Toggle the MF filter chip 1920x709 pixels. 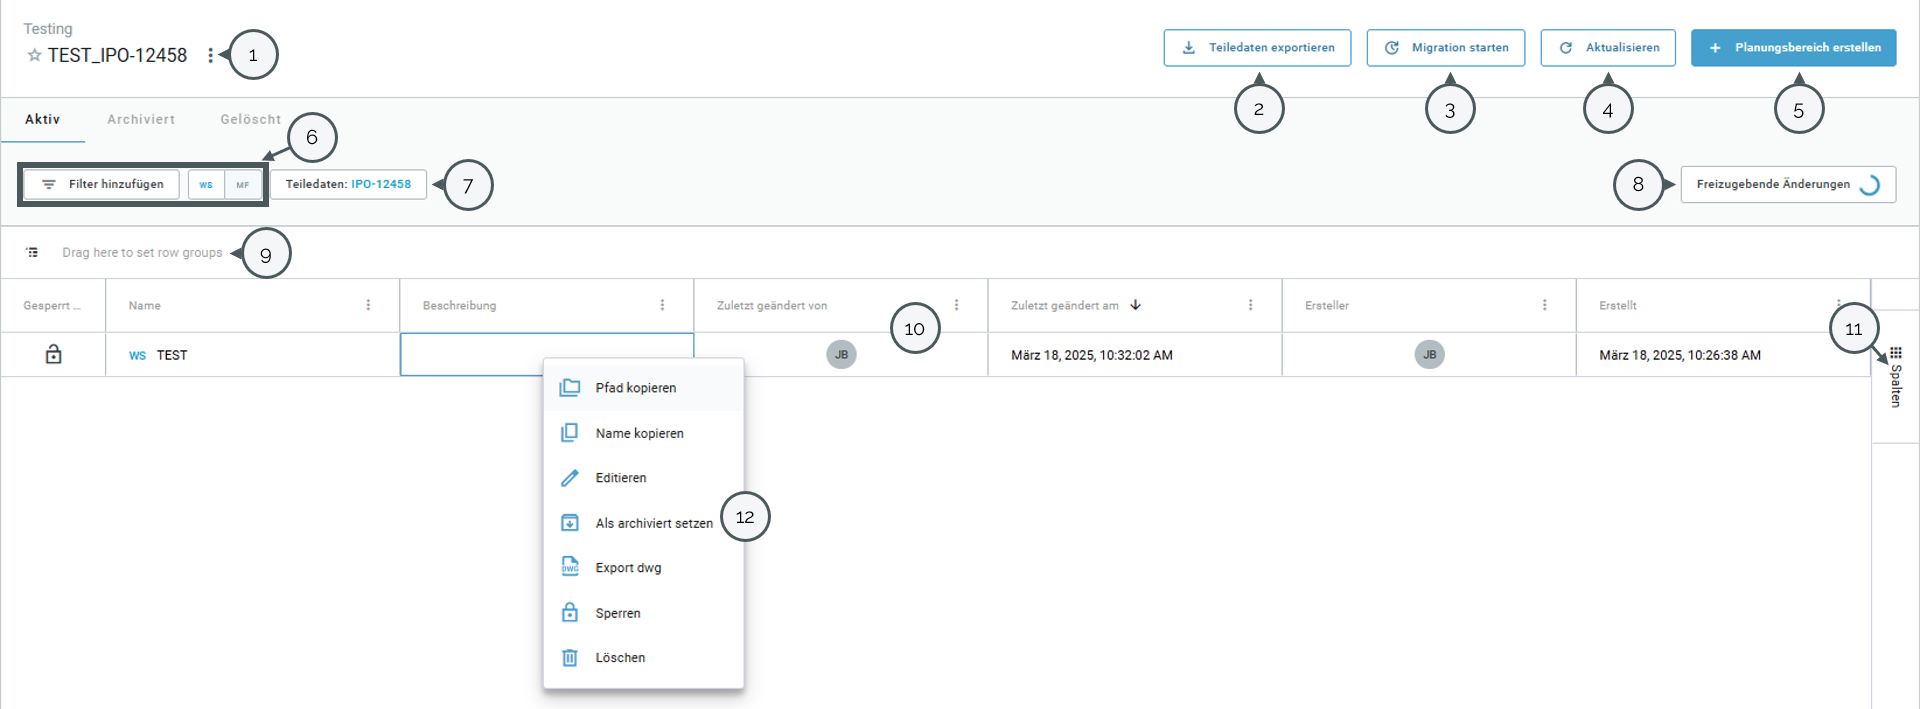243,185
